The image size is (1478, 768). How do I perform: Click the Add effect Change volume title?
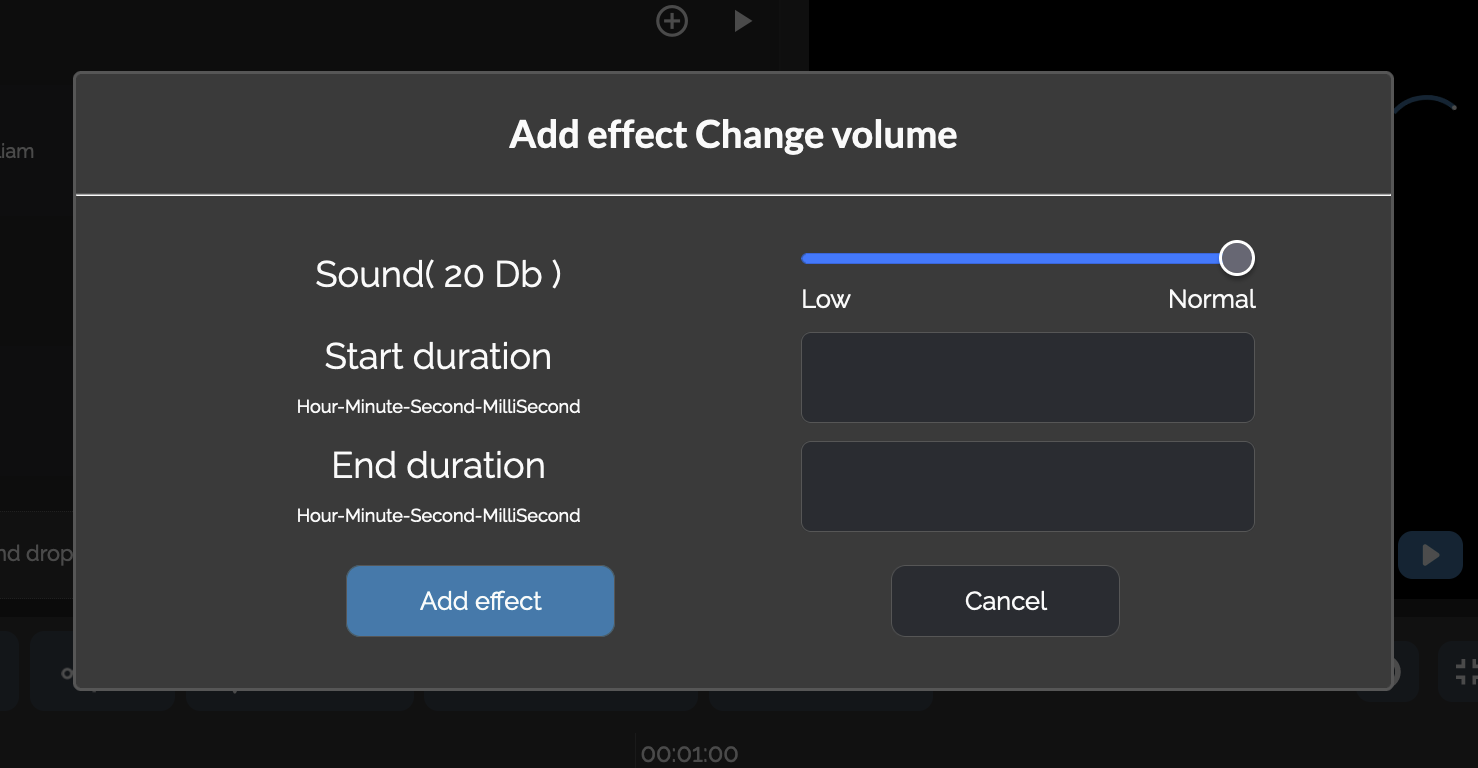point(733,134)
